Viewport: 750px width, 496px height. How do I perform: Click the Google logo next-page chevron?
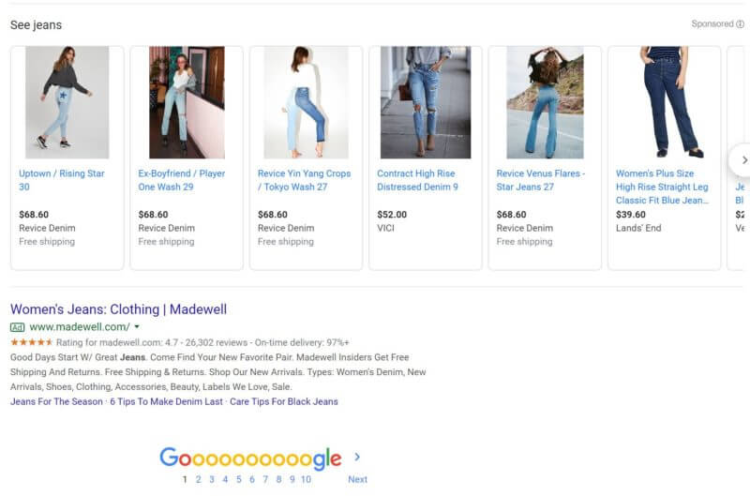tap(357, 457)
